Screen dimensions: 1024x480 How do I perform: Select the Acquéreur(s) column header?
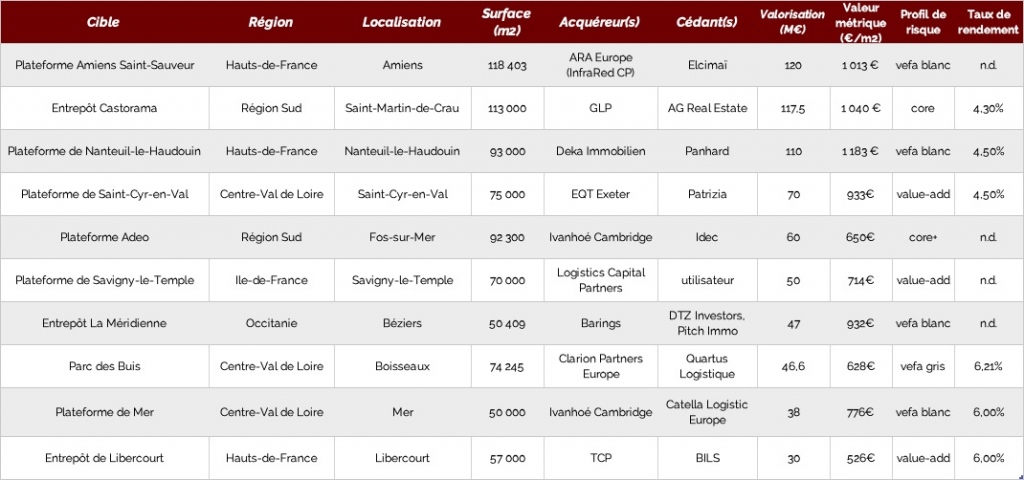point(600,22)
